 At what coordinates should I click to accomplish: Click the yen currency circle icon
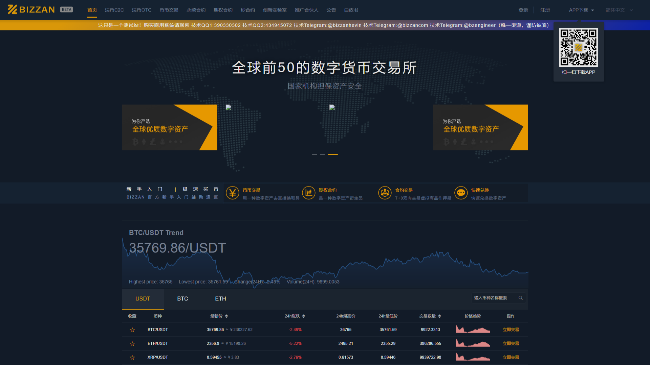coord(233,193)
